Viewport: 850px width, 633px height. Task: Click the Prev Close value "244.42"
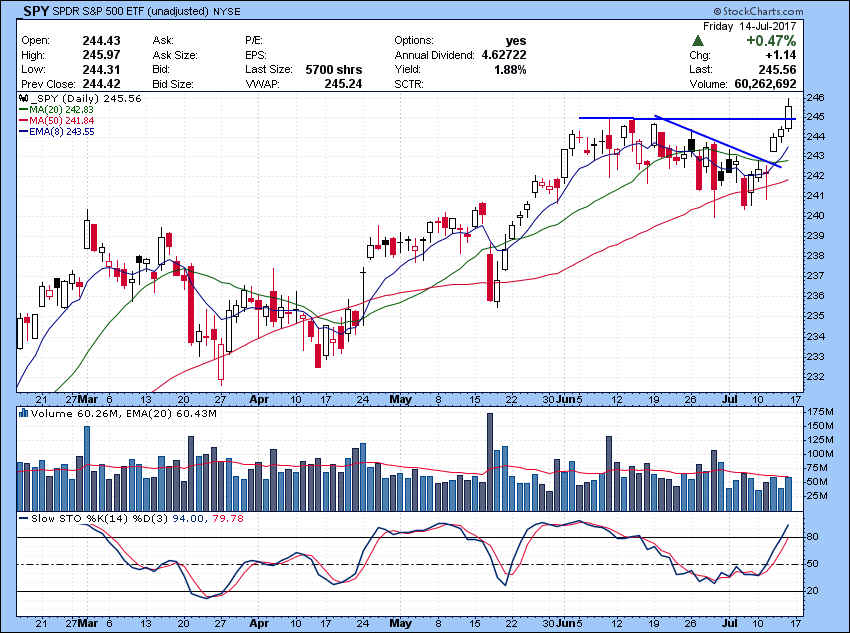point(101,84)
